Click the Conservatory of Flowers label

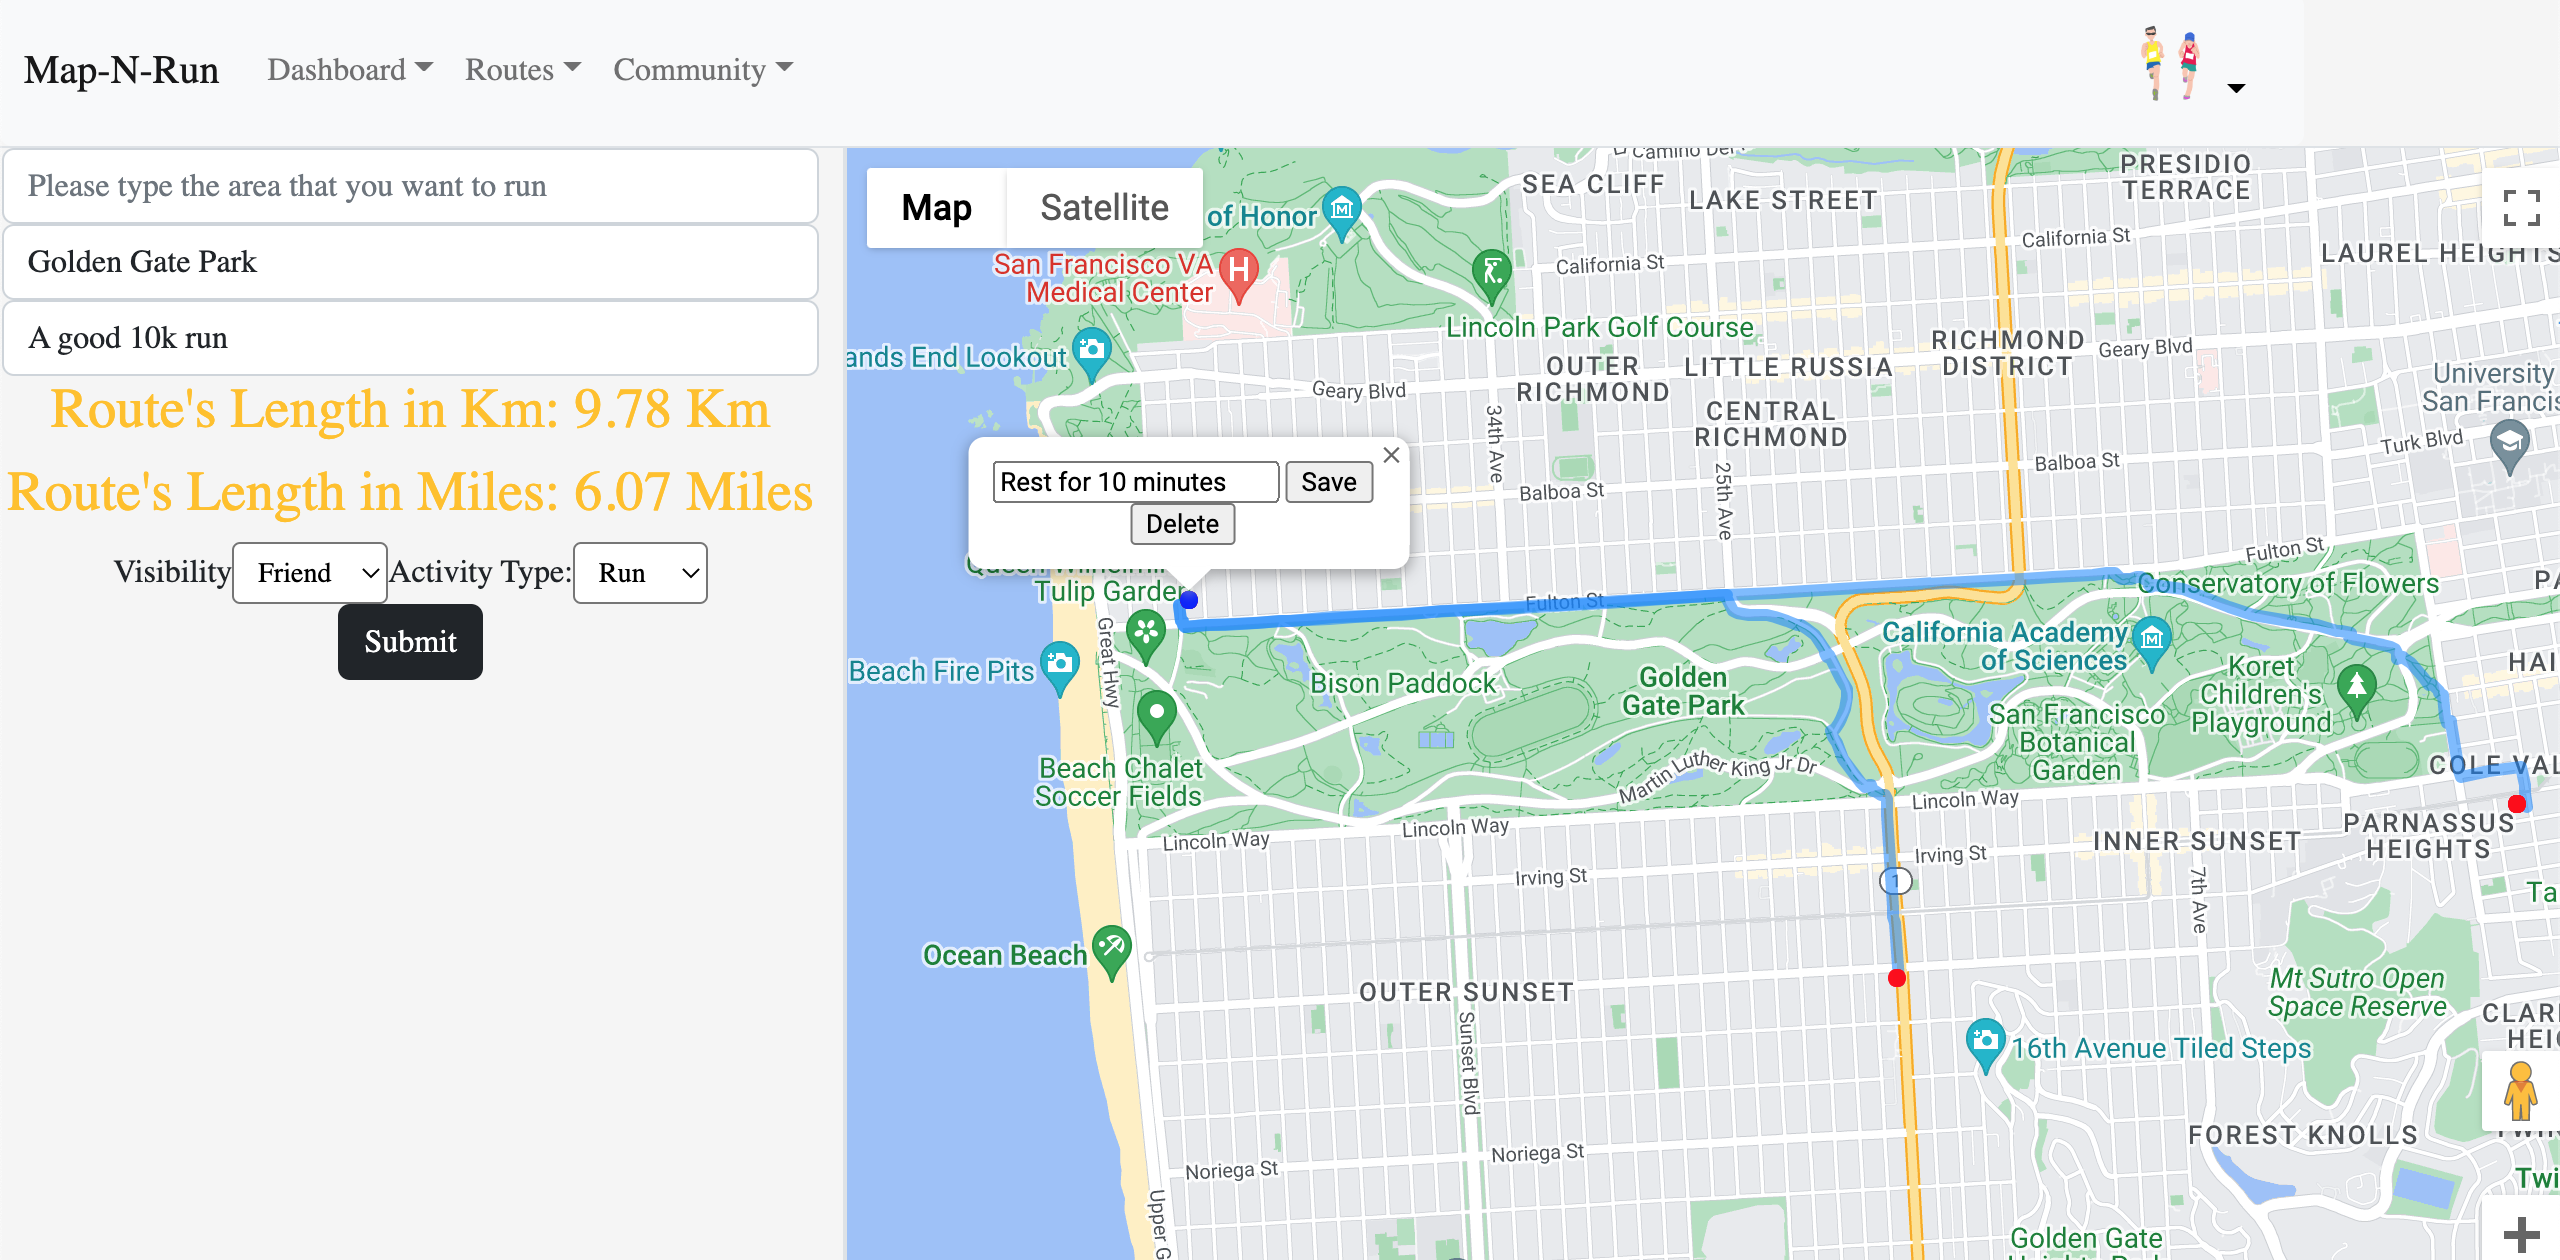pos(2288,583)
